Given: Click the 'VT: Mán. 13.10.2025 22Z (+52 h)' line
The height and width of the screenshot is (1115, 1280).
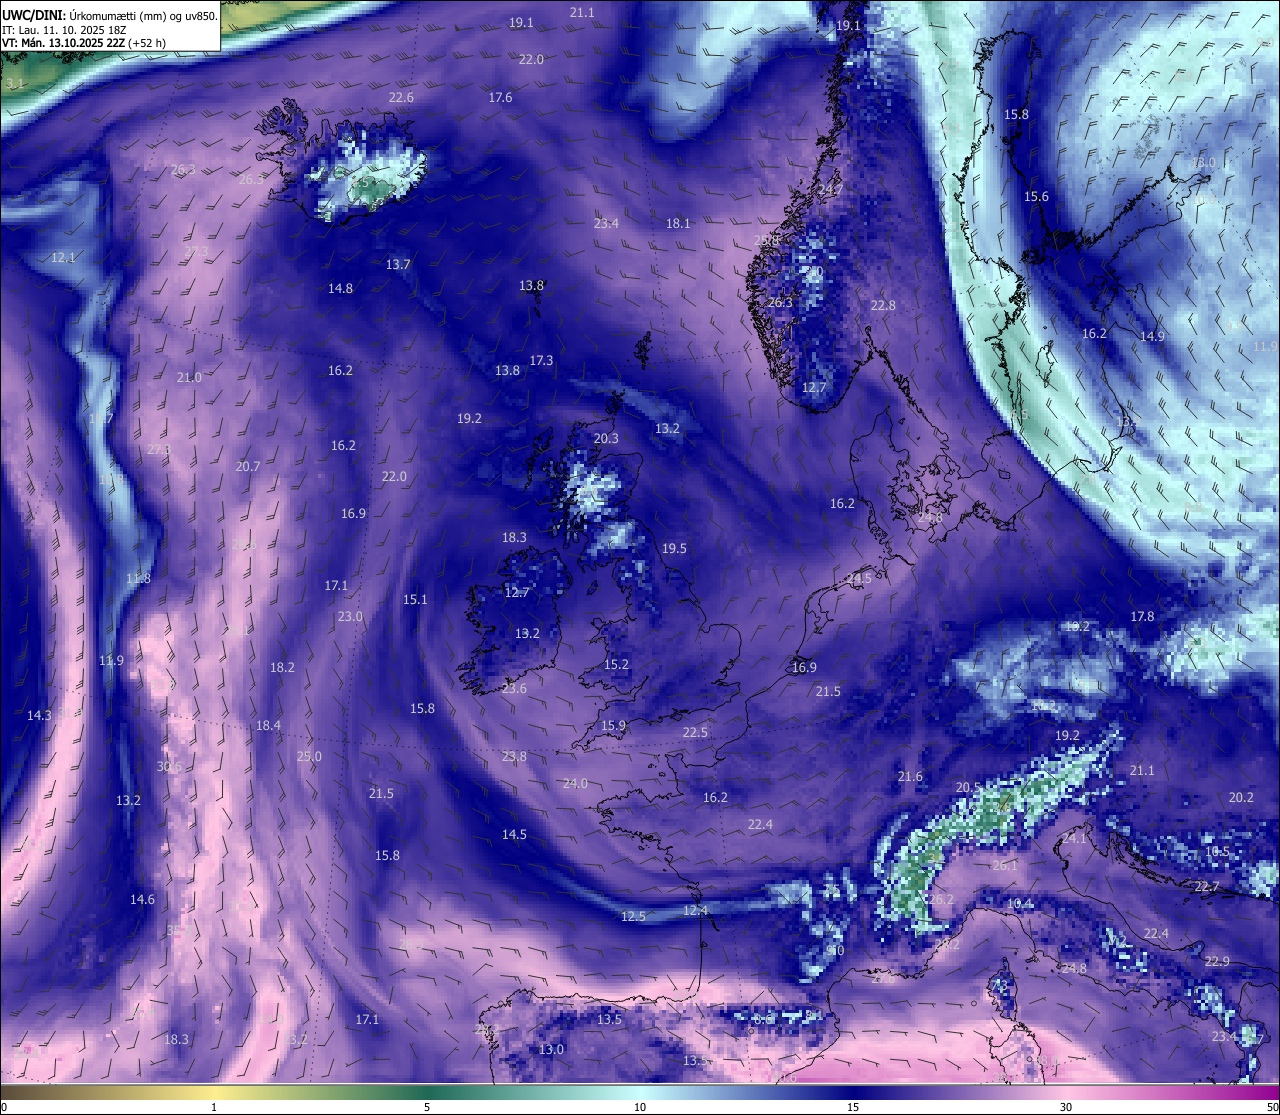Looking at the screenshot, I should point(84,43).
